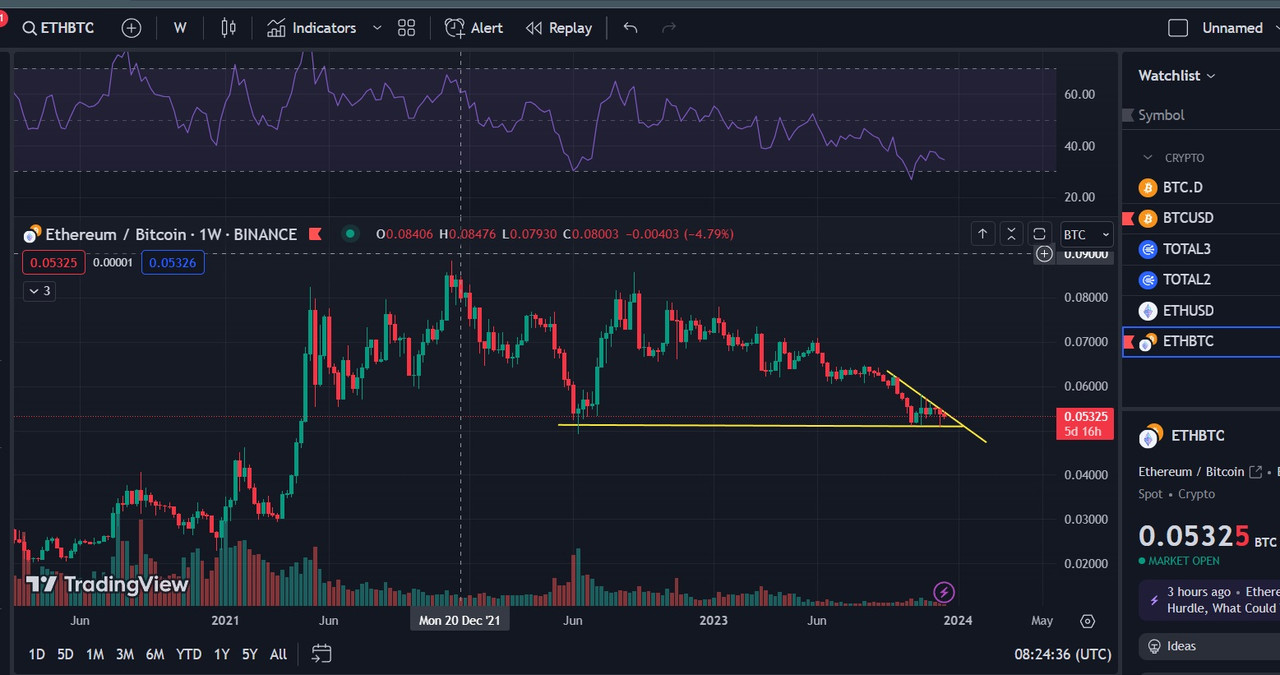Viewport: 1280px width, 675px height.
Task: Click the green market status dot
Action: (350, 234)
